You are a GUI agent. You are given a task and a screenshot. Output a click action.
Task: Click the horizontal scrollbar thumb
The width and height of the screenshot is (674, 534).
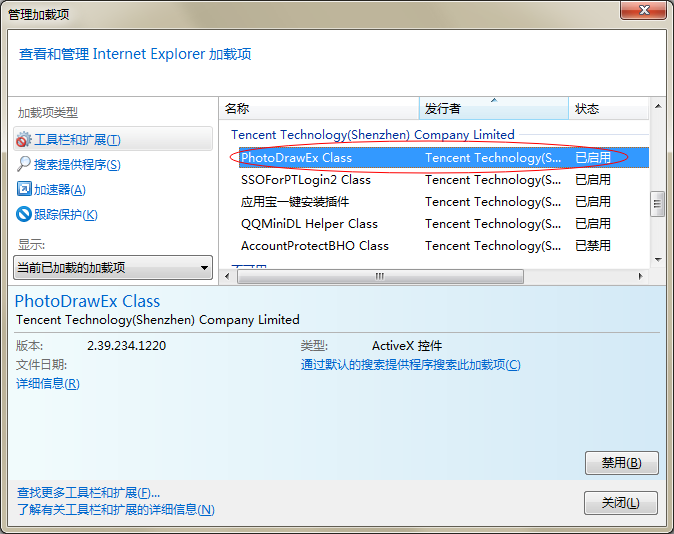[380, 276]
